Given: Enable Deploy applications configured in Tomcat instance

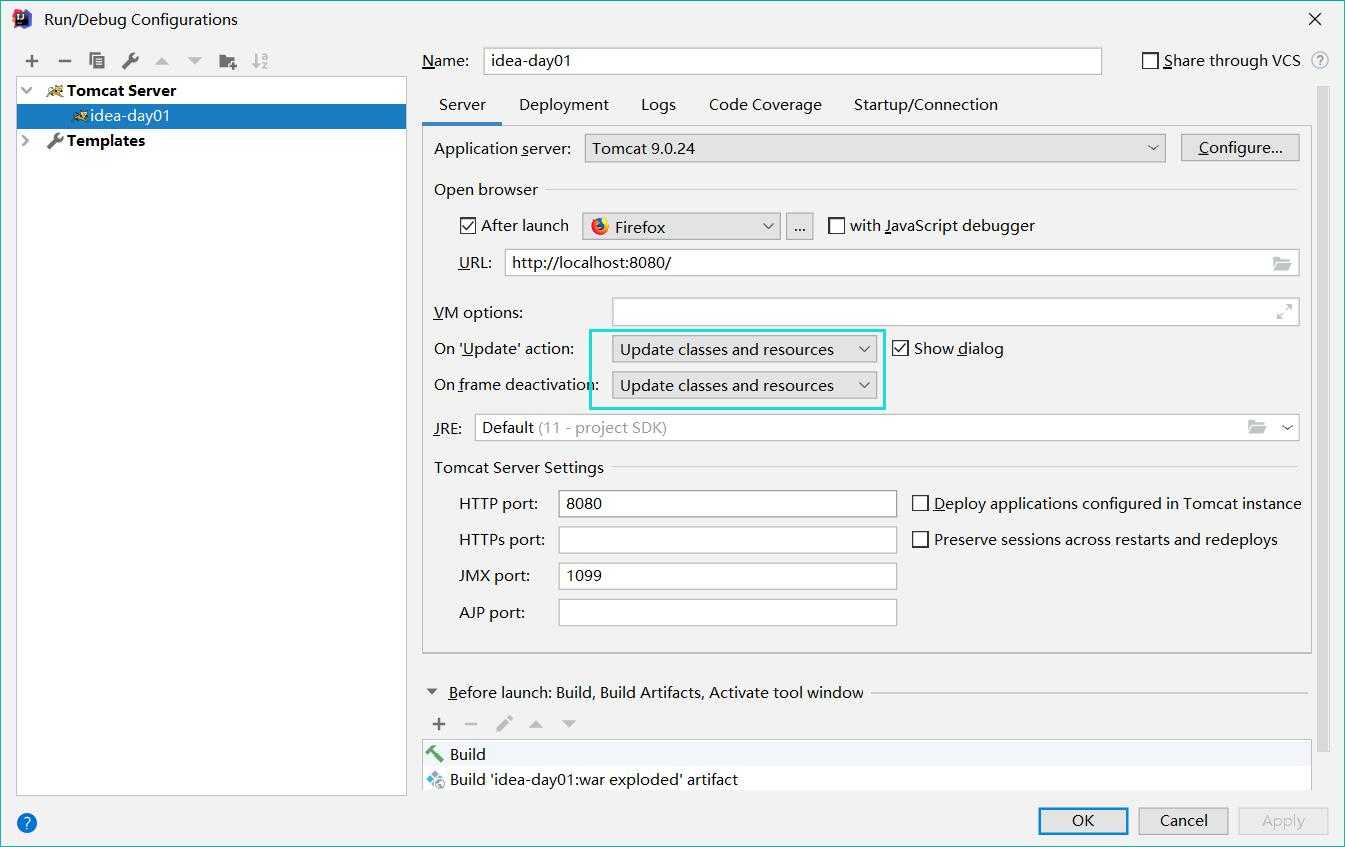Looking at the screenshot, I should pos(921,503).
